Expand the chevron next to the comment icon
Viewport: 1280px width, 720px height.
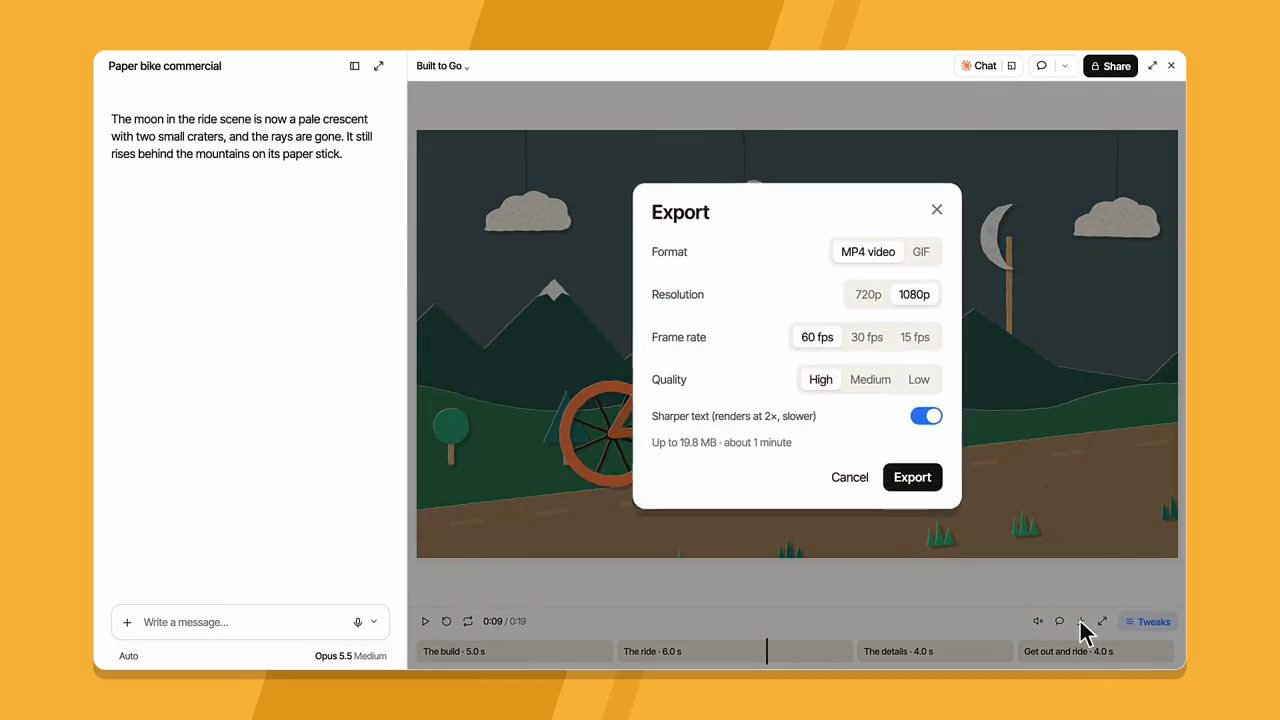1065,66
